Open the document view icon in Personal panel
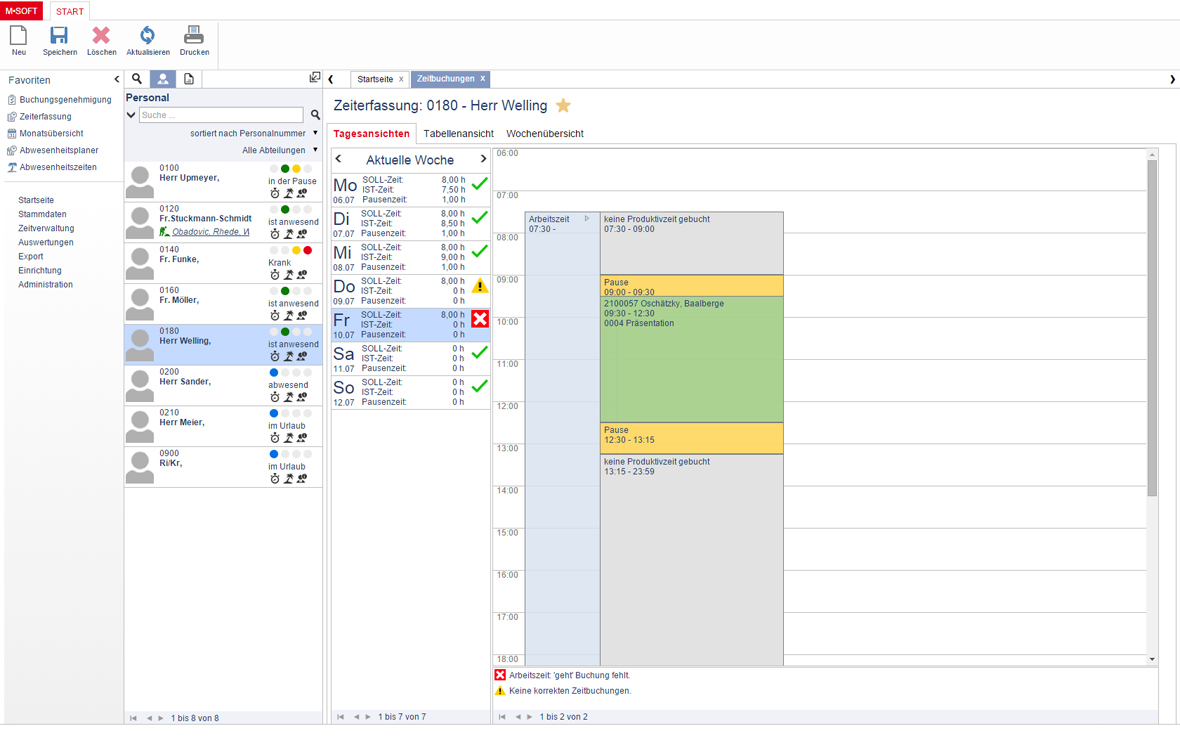The image size is (1180, 738). click(x=189, y=79)
